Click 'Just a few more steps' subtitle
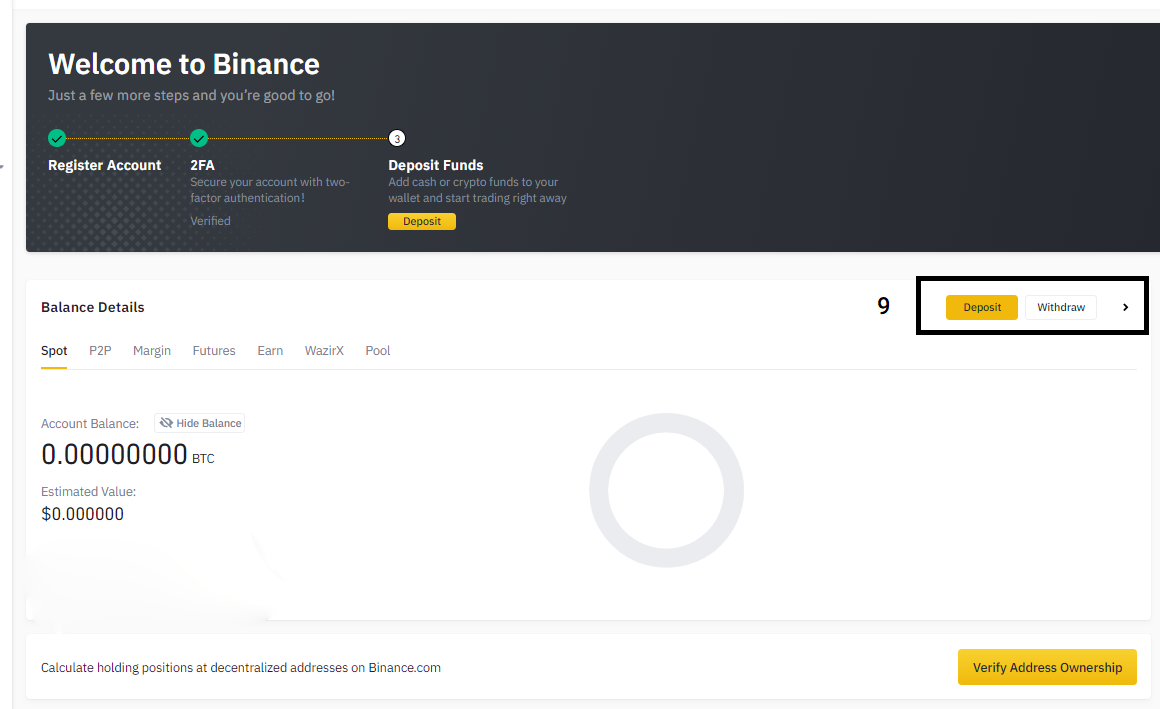The height and width of the screenshot is (709, 1160). click(192, 95)
